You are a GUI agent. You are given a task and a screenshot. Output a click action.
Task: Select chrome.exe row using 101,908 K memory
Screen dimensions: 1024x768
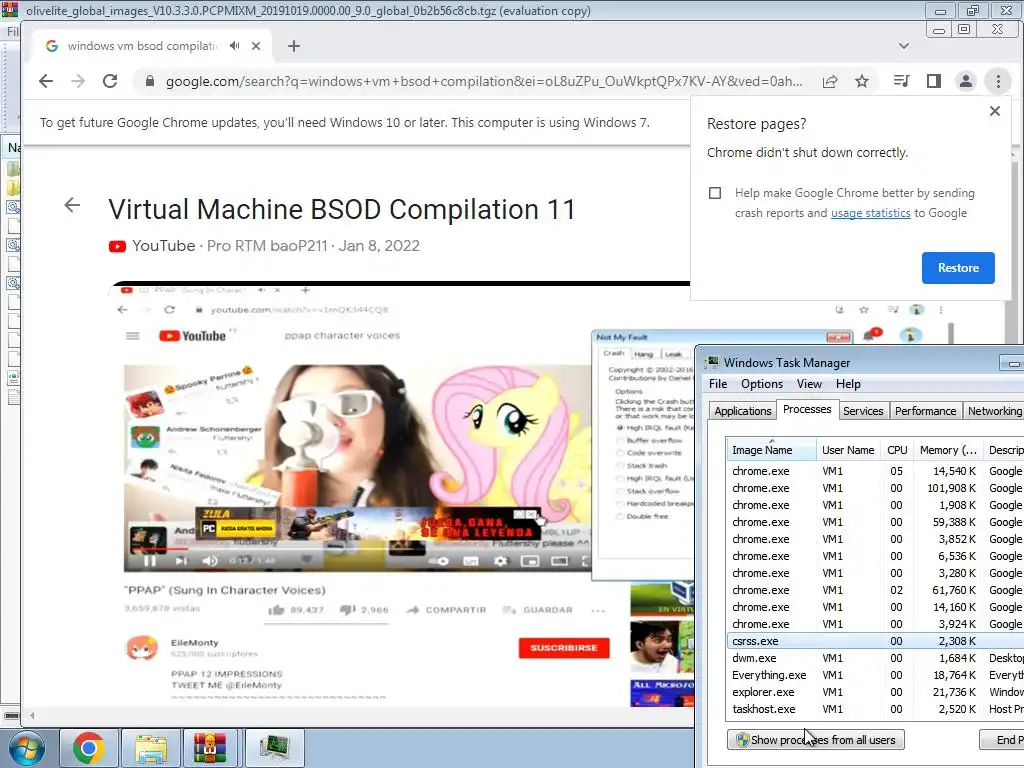coord(875,488)
